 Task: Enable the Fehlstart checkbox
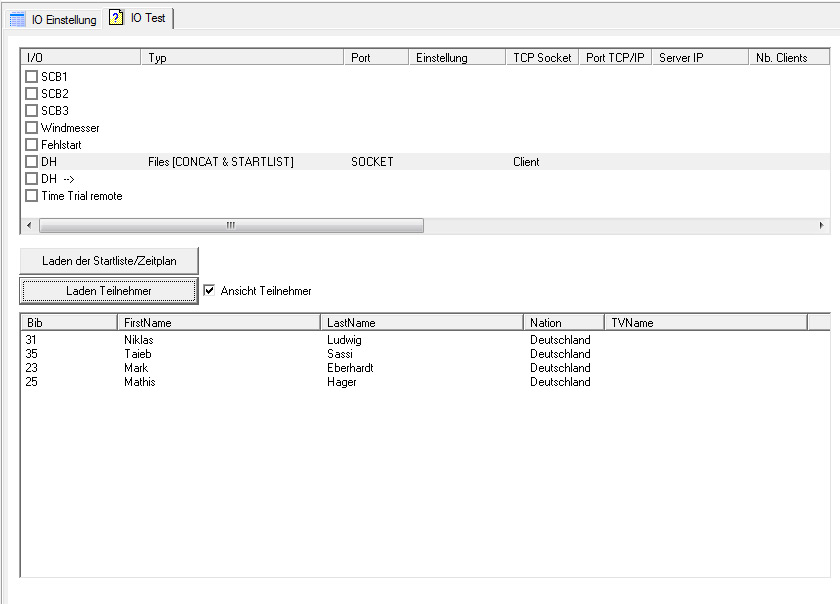pos(32,145)
